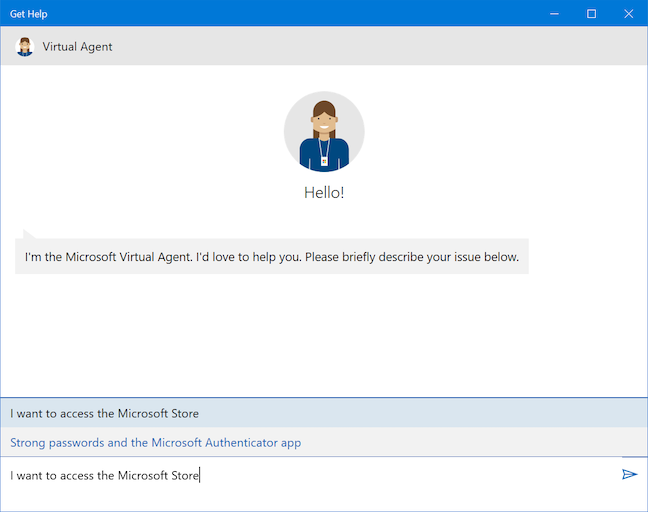Click the Microsoft Virtual Agent intro message bubble
Screen dimensions: 648x512
pyautogui.click(x=272, y=257)
